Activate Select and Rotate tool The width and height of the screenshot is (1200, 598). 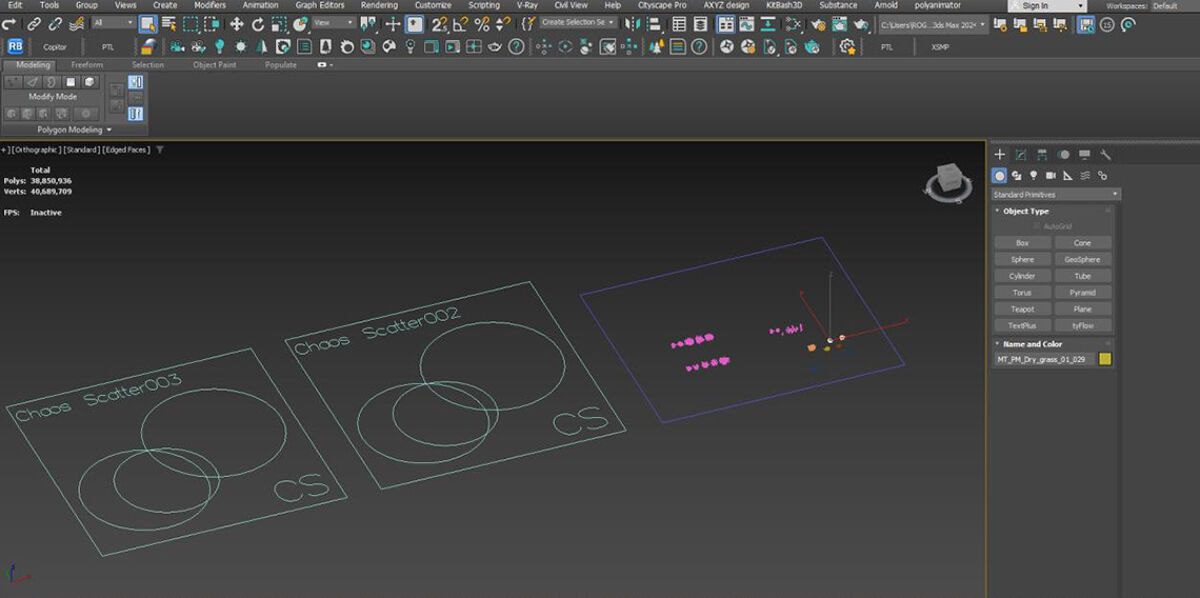click(258, 23)
